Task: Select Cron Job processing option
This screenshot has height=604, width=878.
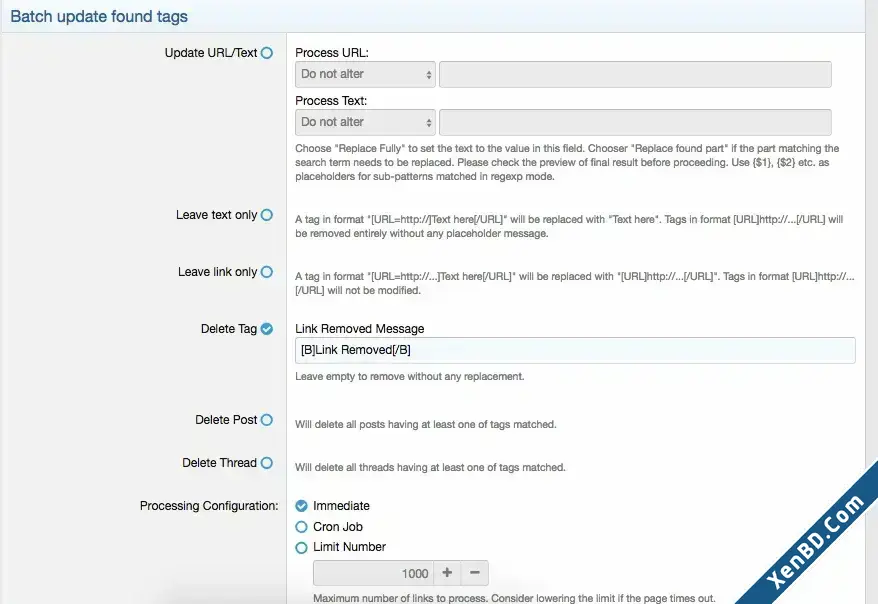Action: click(301, 527)
